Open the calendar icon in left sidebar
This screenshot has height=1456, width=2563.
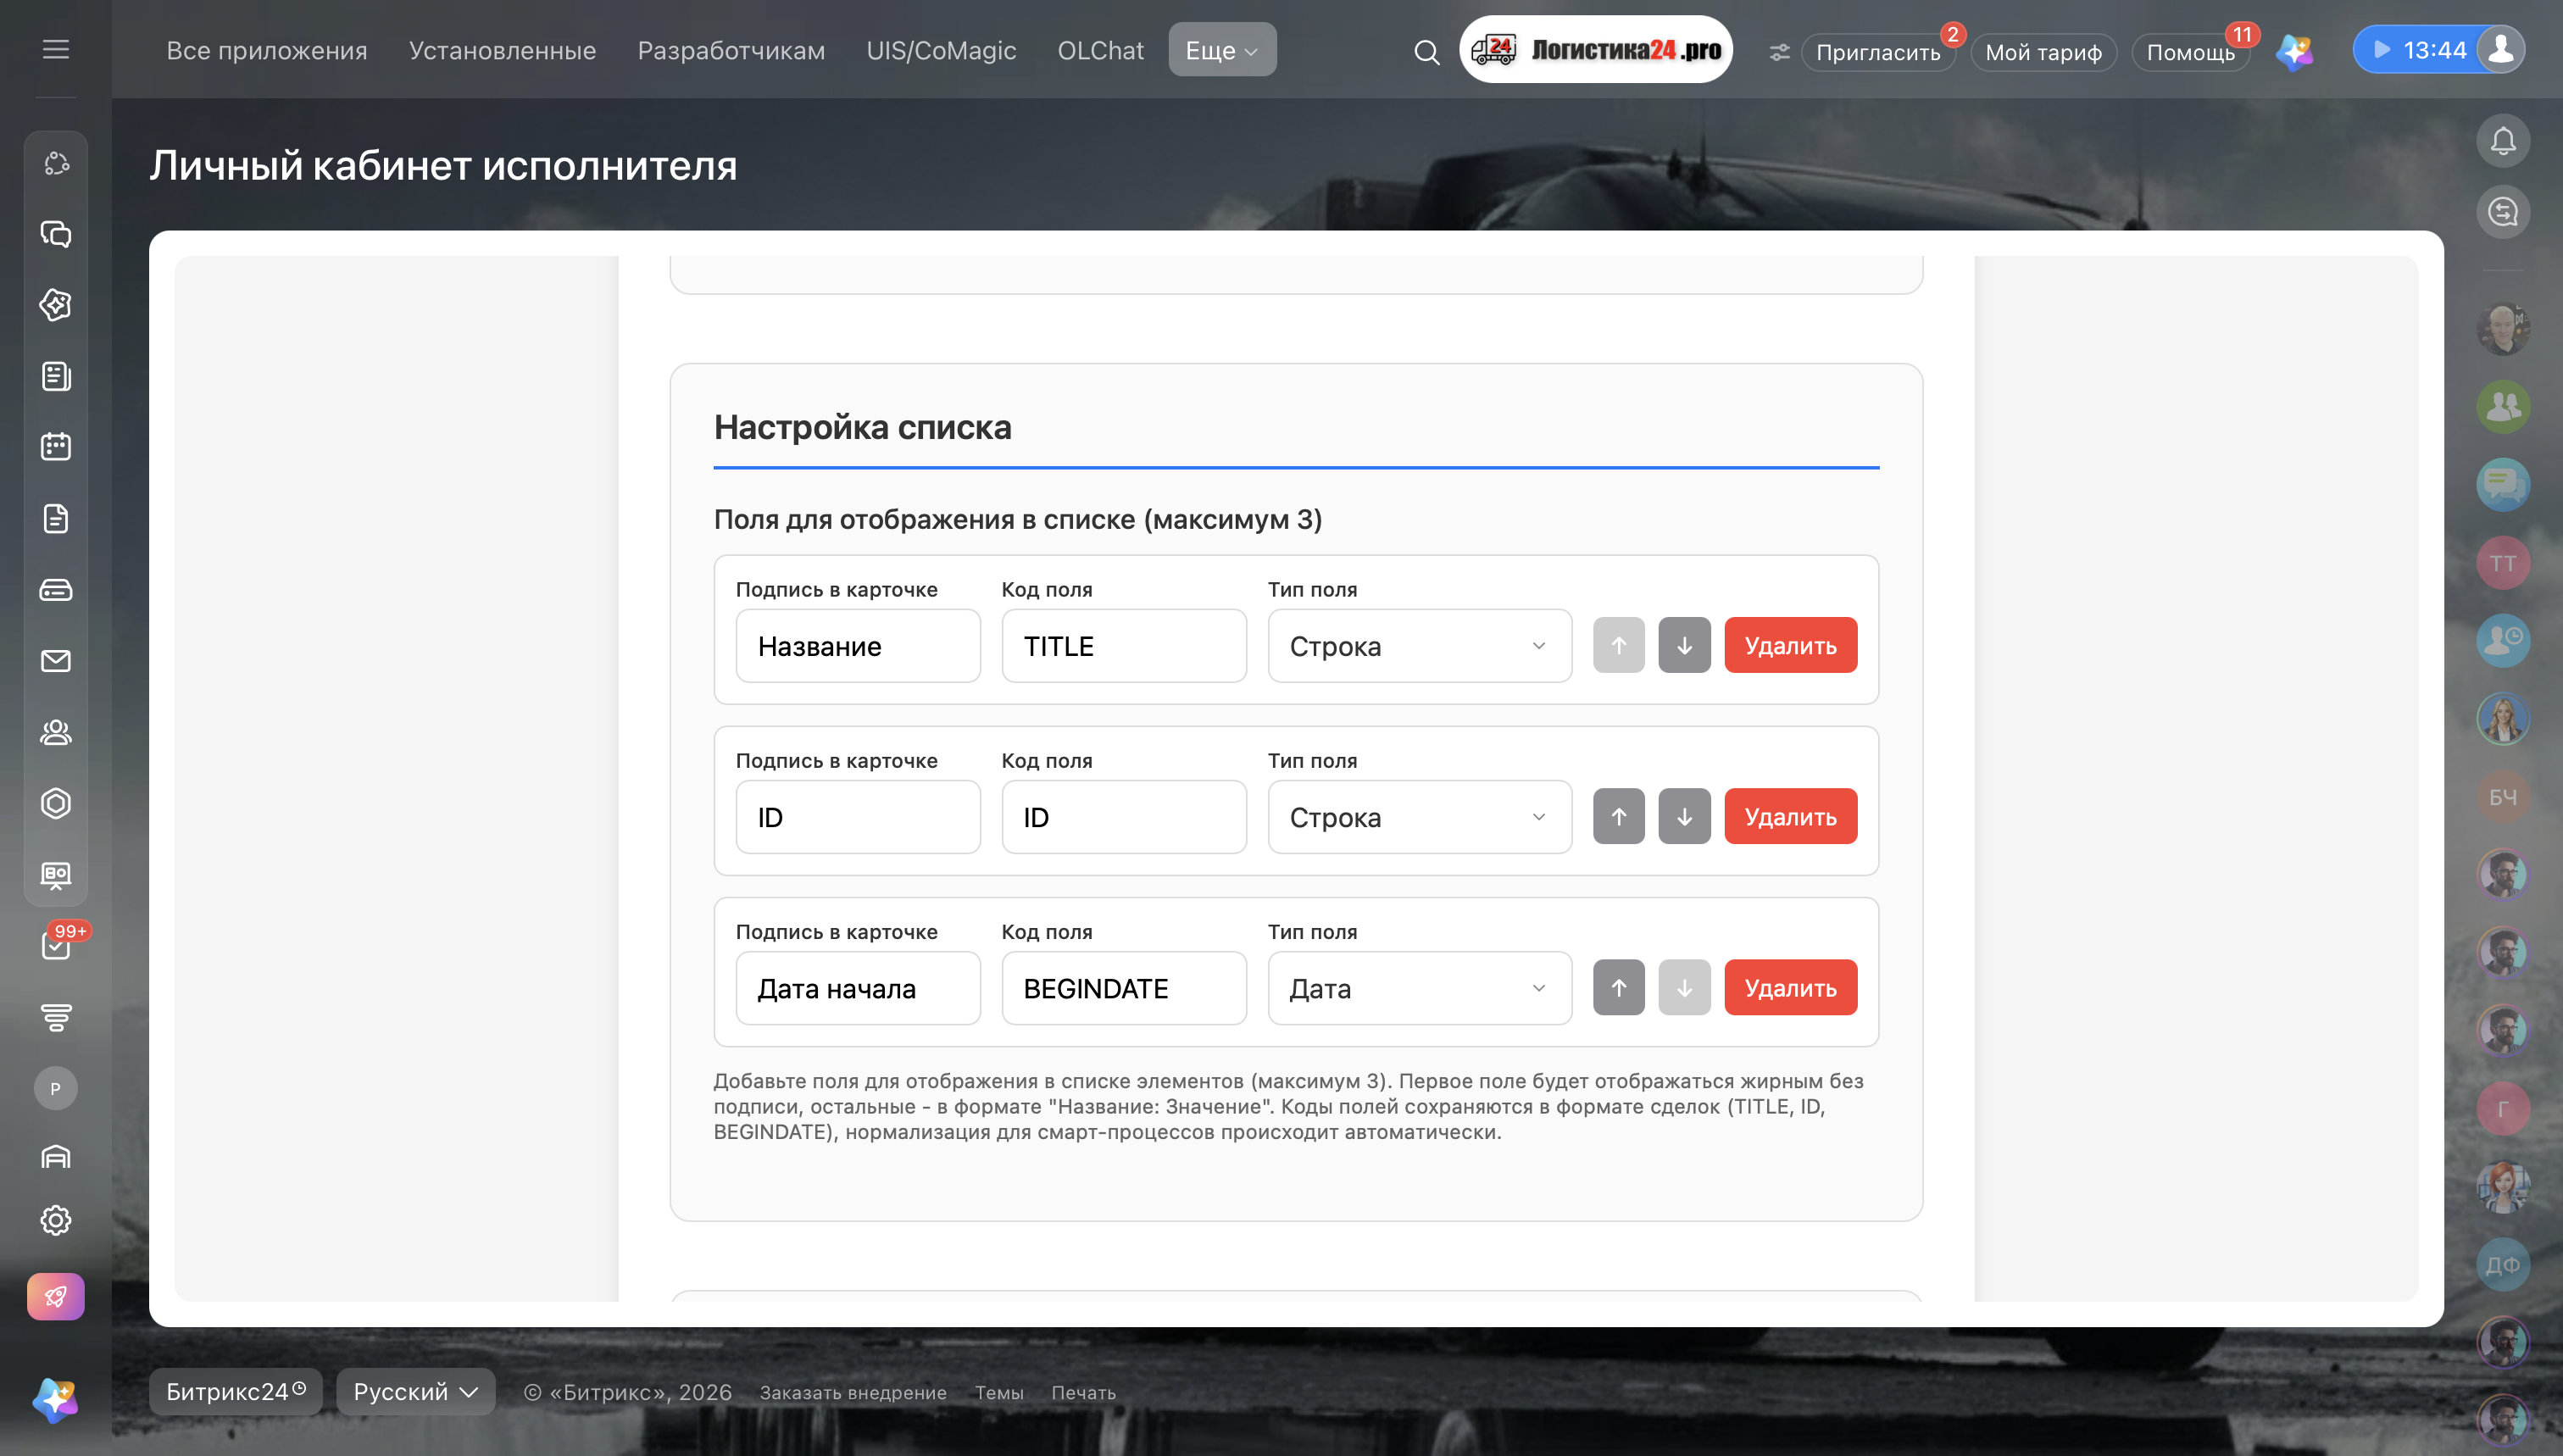coord(56,447)
